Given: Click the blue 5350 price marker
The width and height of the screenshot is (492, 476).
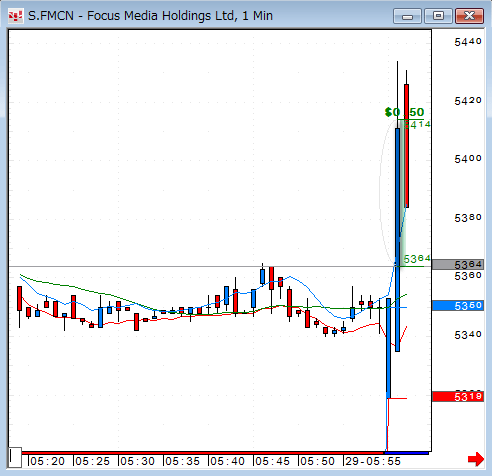Looking at the screenshot, I should (458, 305).
